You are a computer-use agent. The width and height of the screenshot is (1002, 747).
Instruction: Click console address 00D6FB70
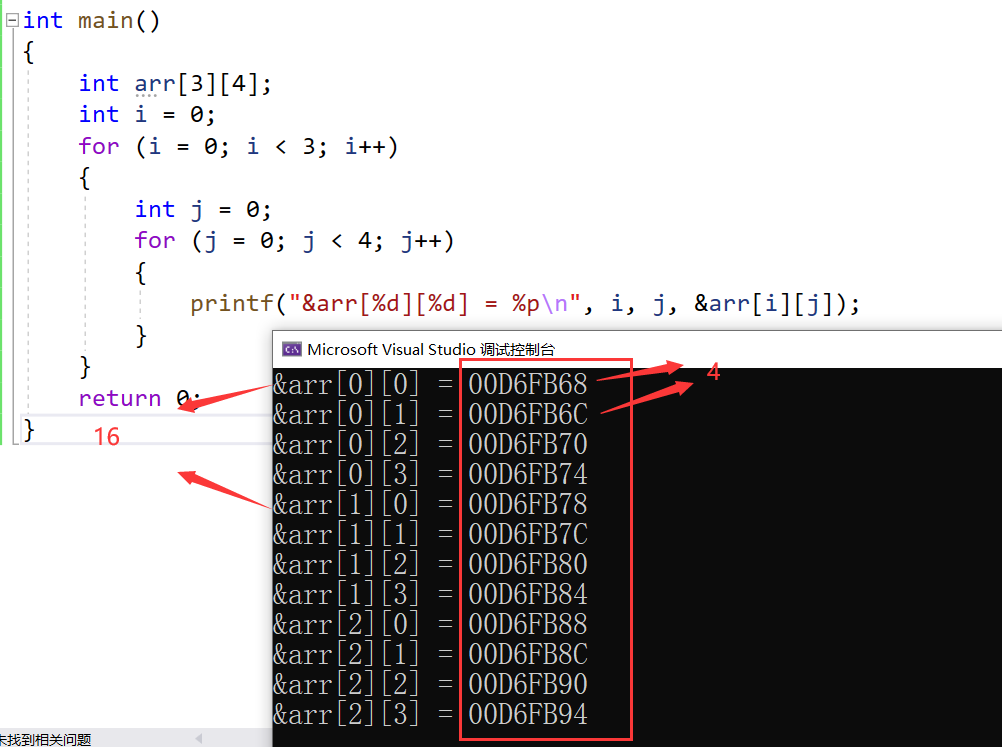[528, 444]
